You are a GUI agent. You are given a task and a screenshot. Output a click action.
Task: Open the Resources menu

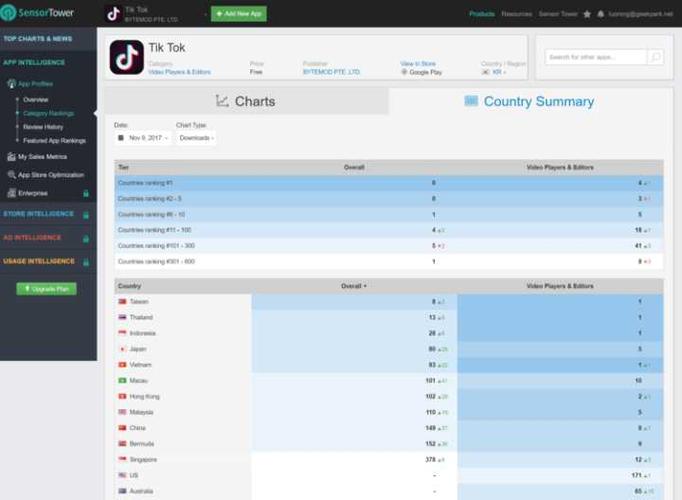pyautogui.click(x=516, y=14)
